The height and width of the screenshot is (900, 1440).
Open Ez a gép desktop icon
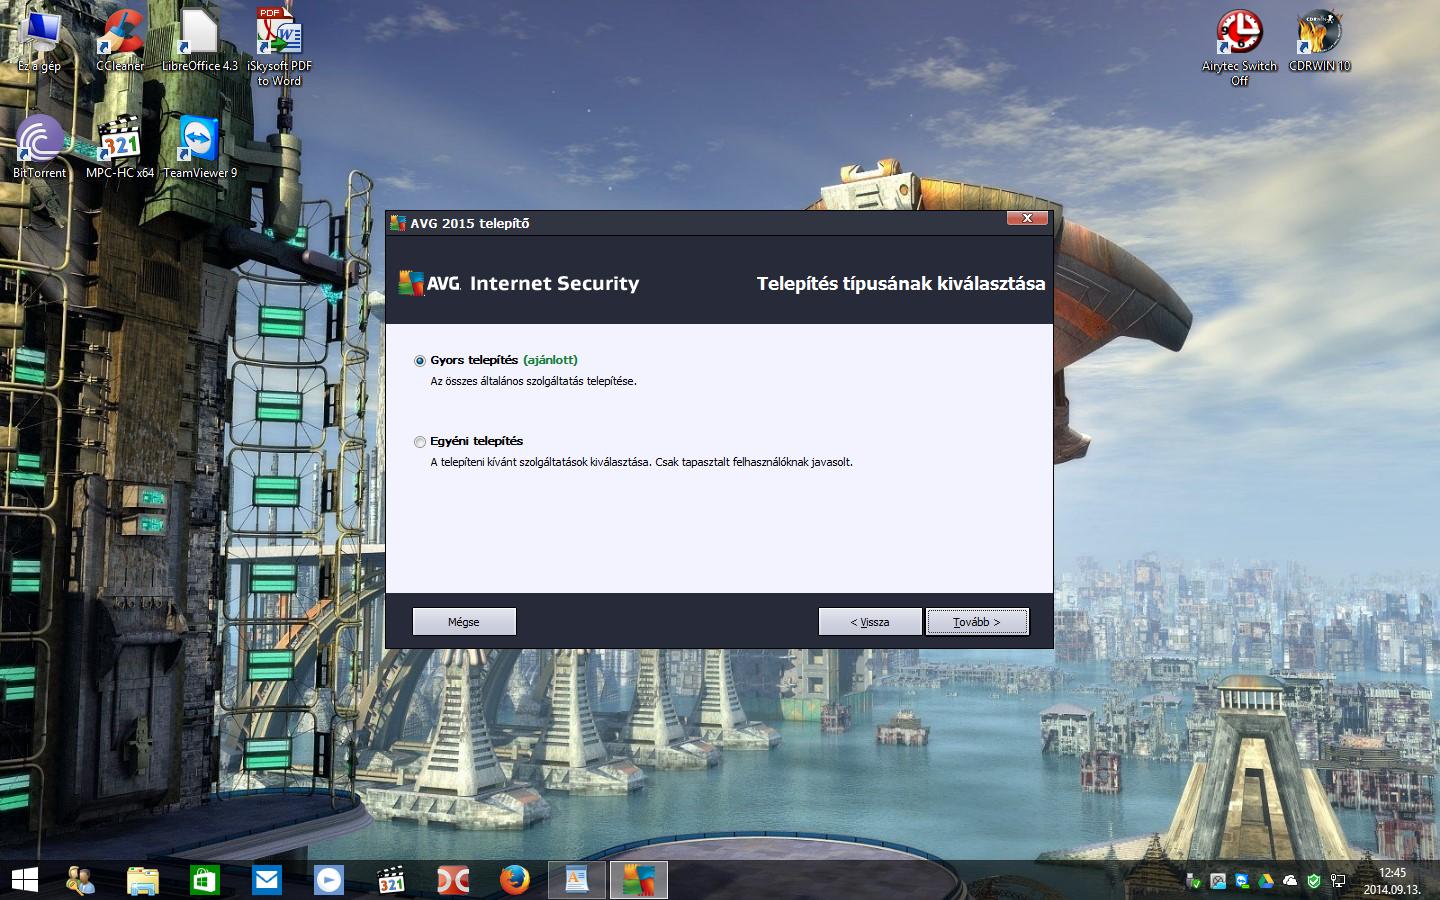coord(39,41)
